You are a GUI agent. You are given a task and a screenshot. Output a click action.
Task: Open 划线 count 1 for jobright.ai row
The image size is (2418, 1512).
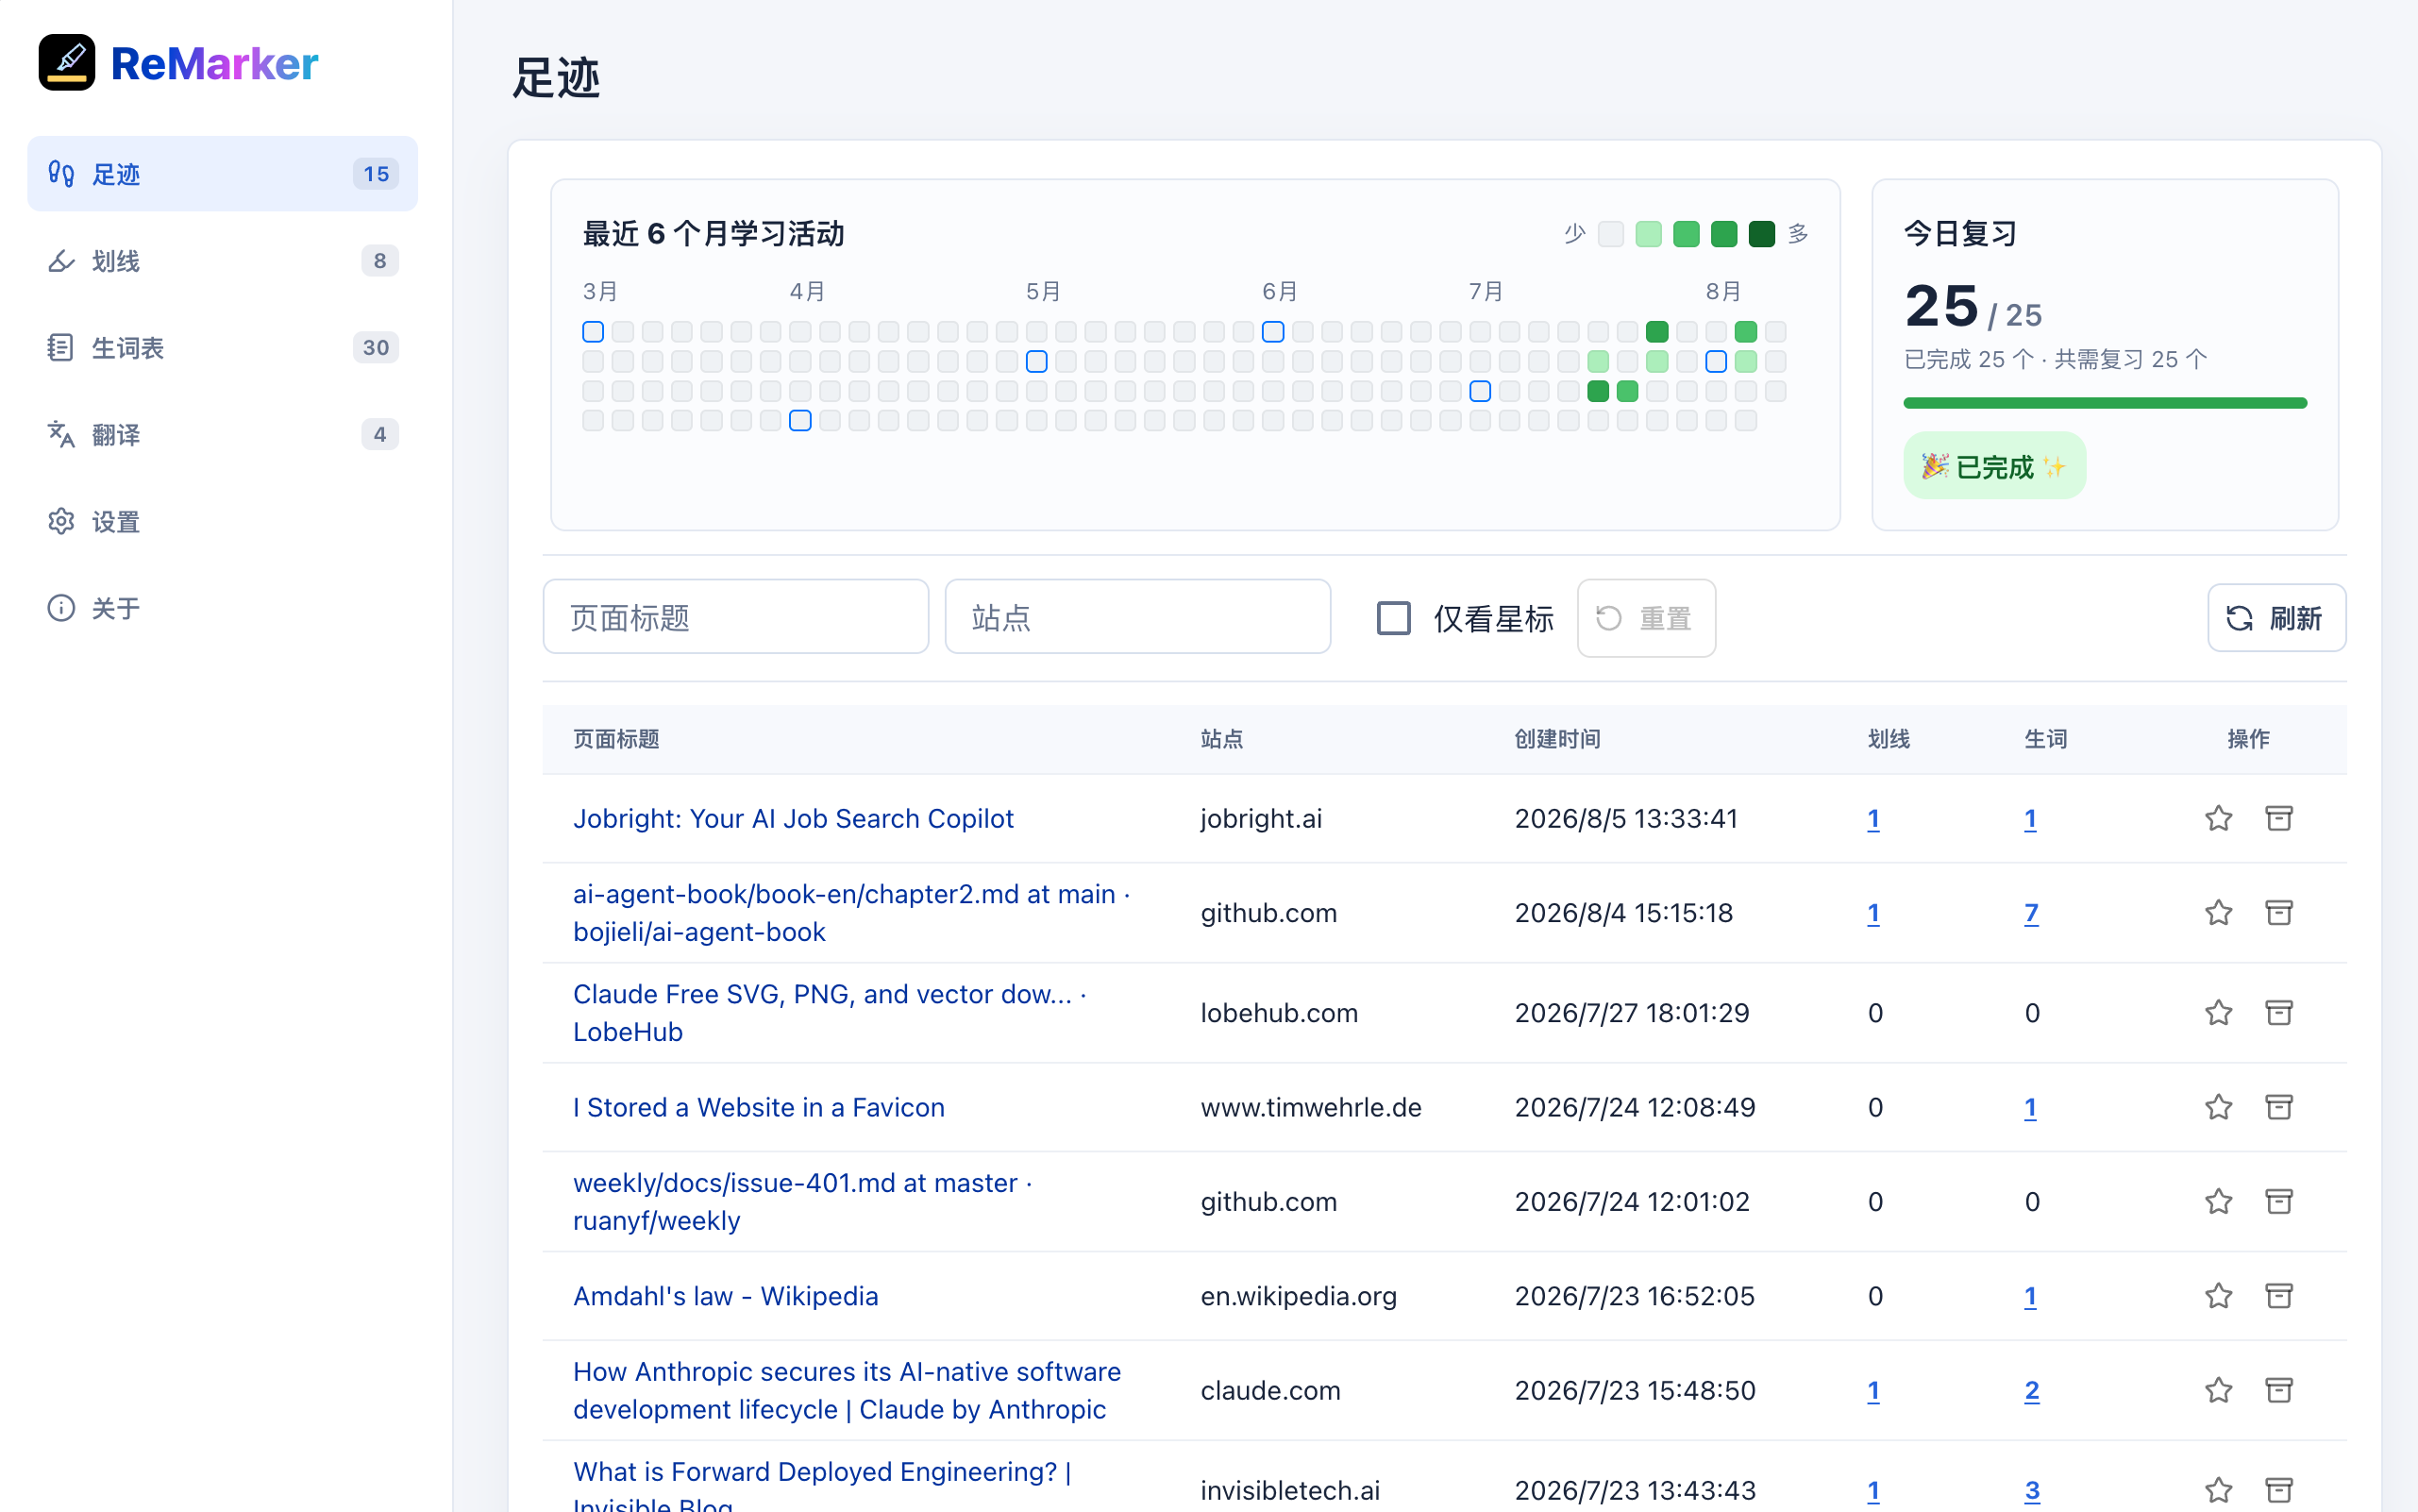click(1873, 819)
